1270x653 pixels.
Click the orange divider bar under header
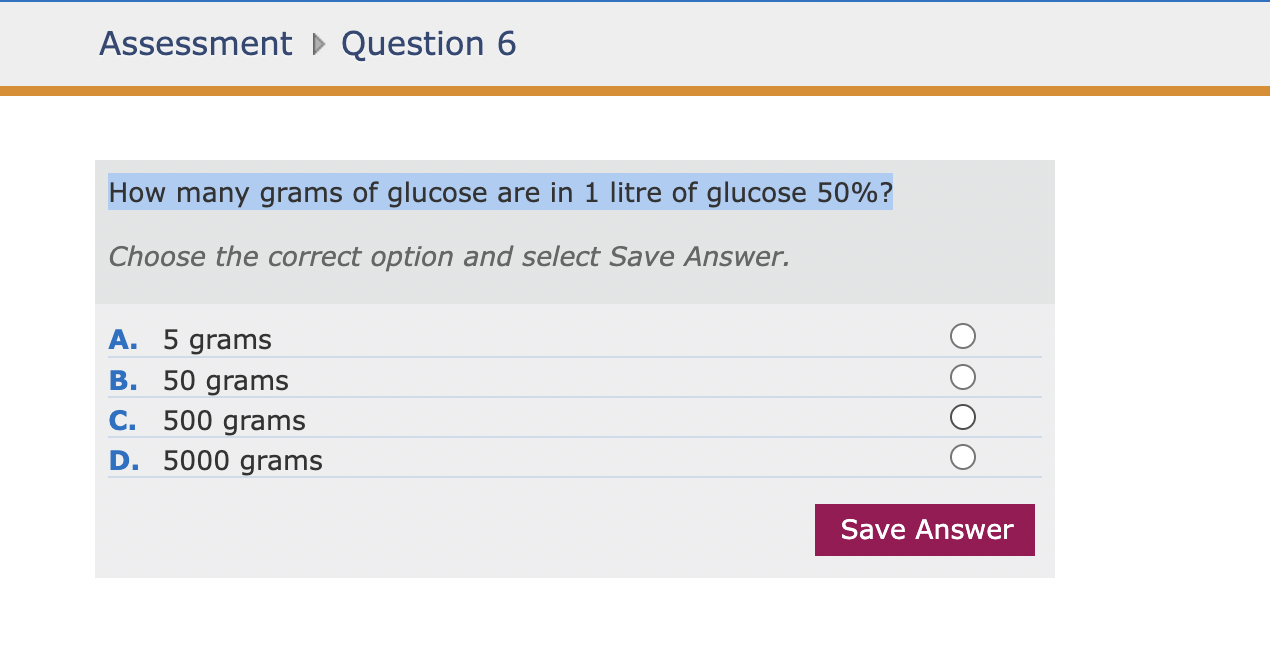click(635, 91)
